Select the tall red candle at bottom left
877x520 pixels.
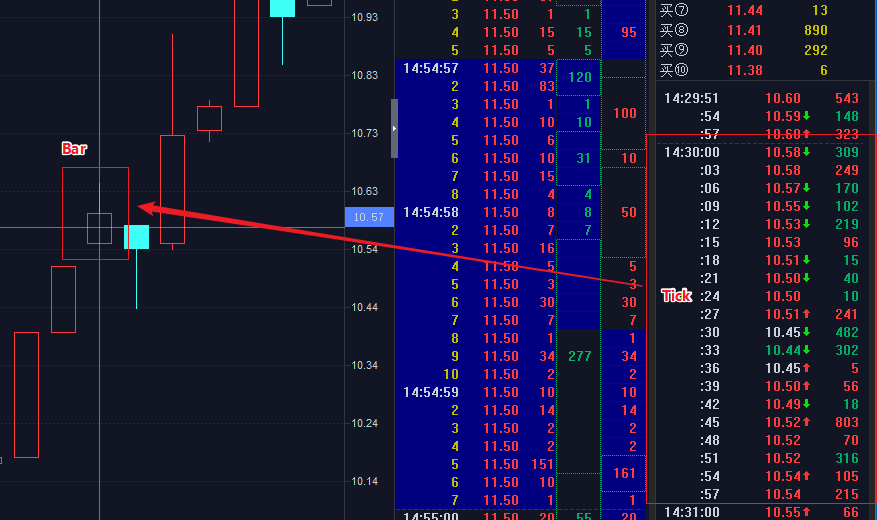26,394
